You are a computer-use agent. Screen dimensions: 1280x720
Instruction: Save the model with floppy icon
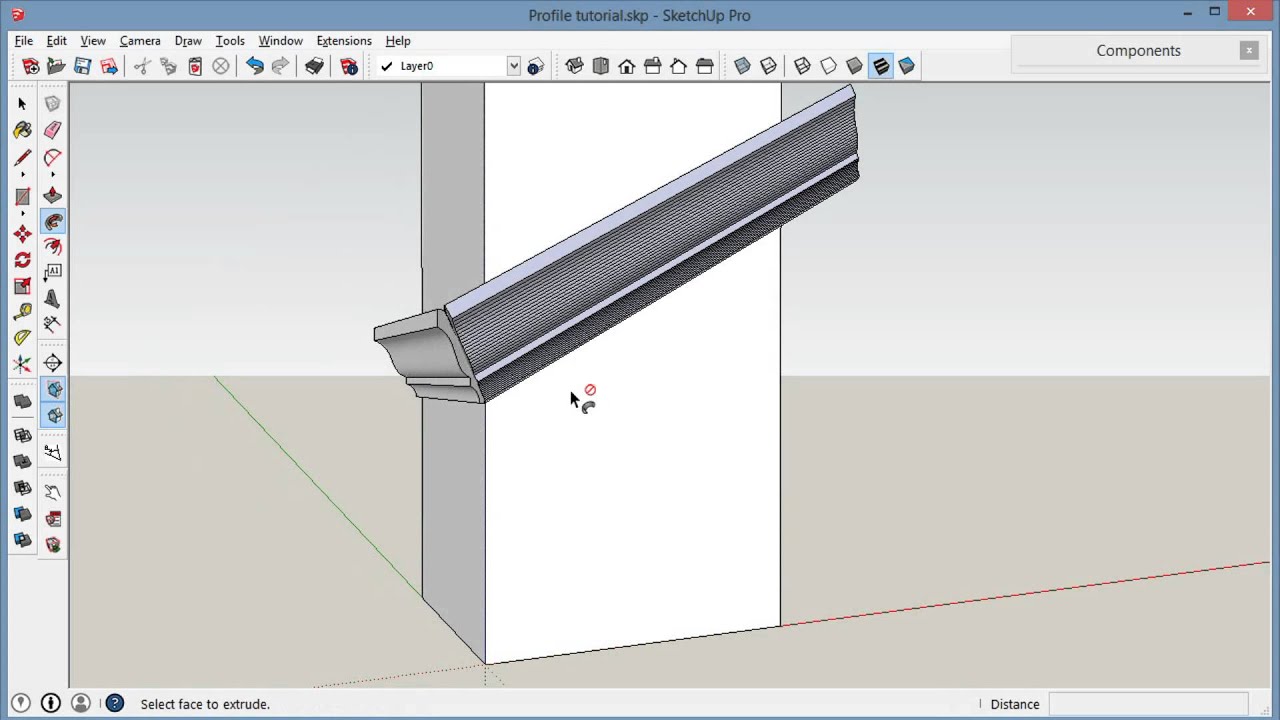click(82, 66)
